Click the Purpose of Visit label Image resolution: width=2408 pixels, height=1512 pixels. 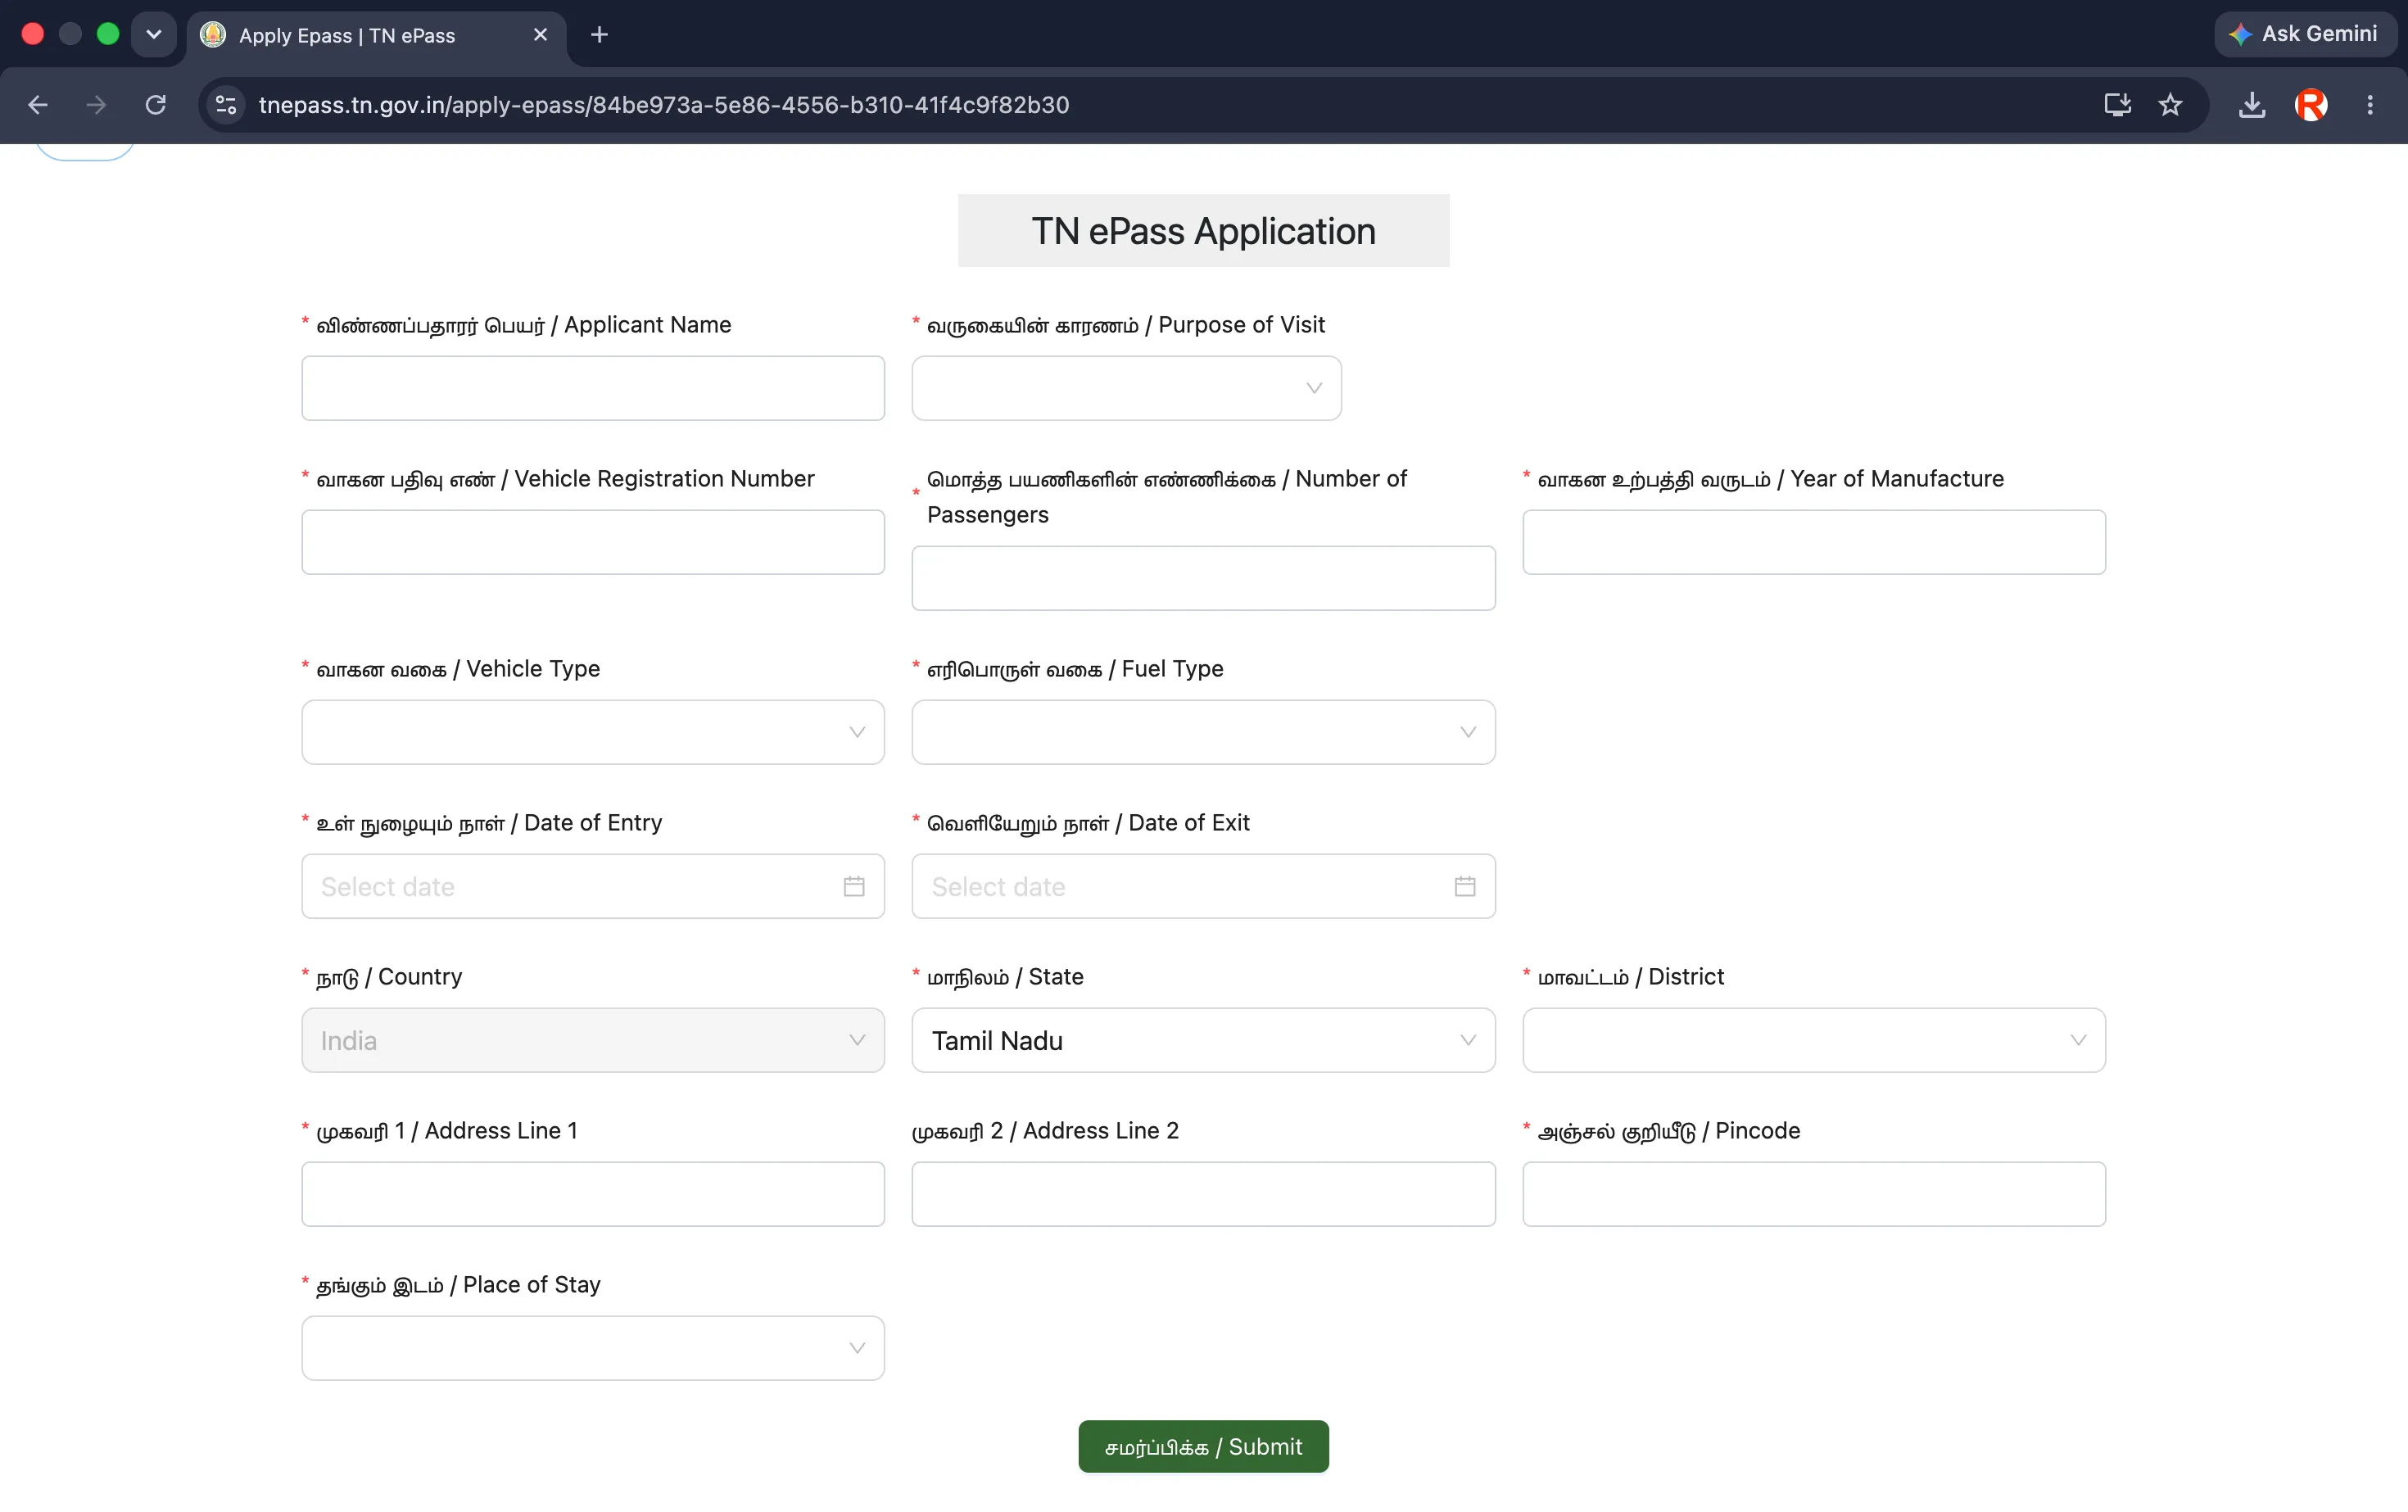(x=1126, y=325)
